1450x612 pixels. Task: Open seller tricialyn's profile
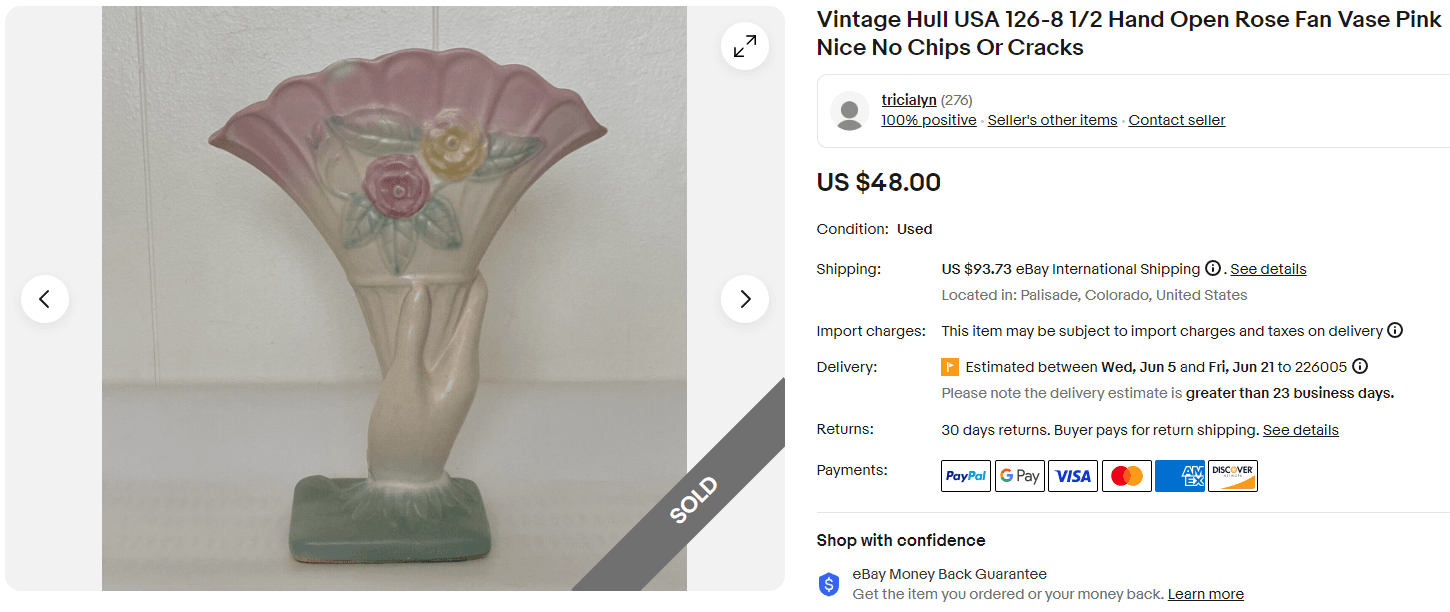coord(908,99)
